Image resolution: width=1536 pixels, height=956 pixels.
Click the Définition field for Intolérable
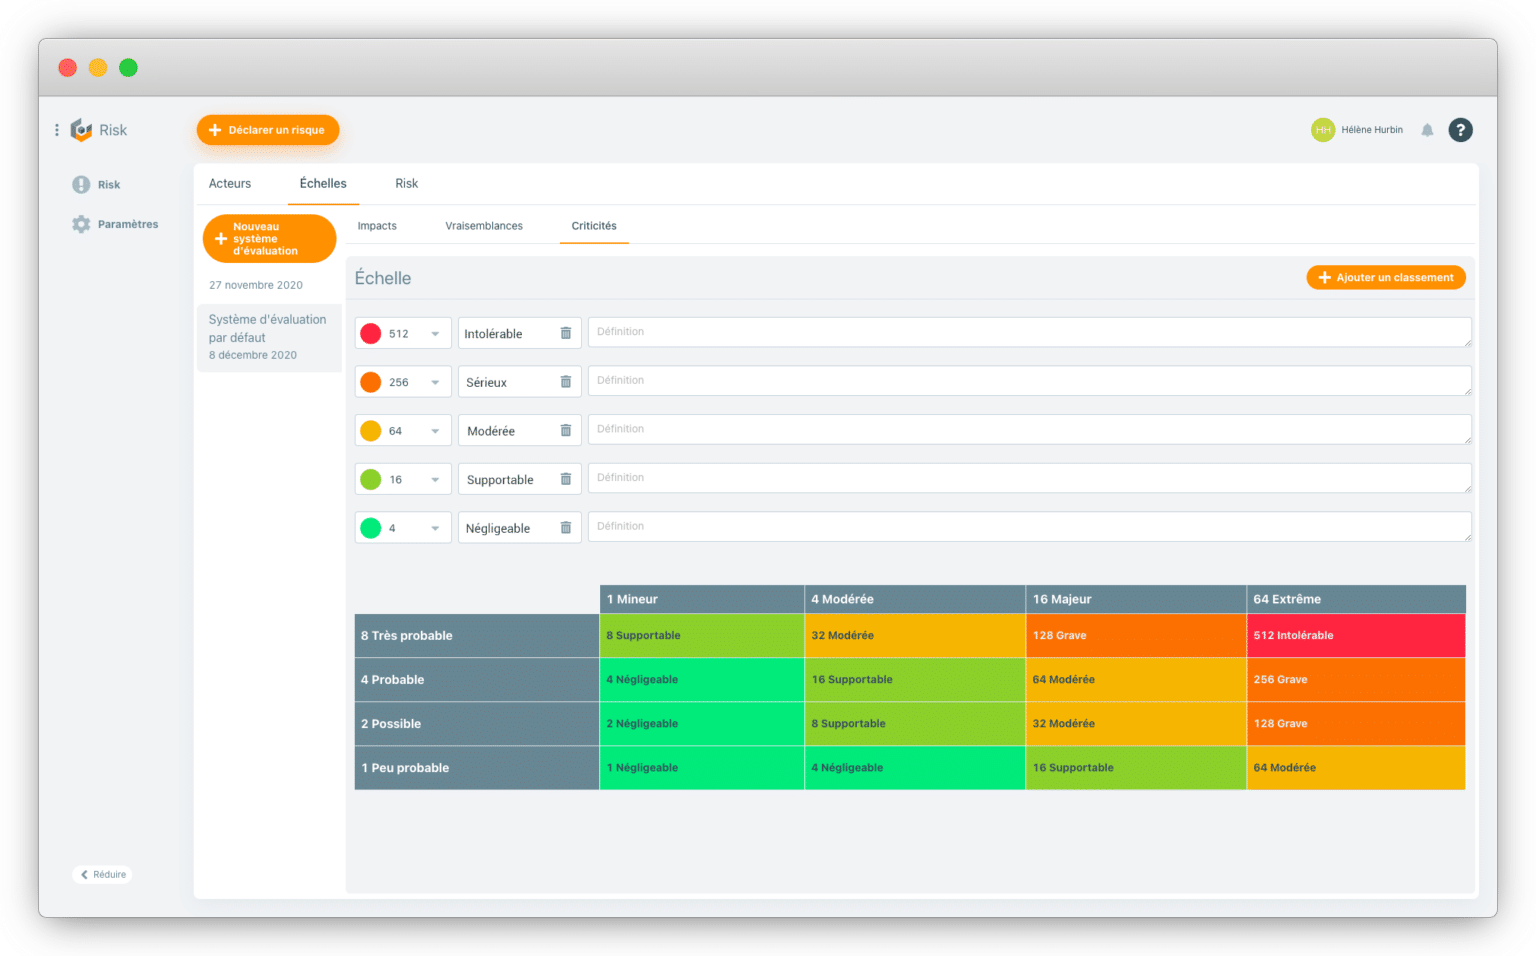pyautogui.click(x=1028, y=332)
